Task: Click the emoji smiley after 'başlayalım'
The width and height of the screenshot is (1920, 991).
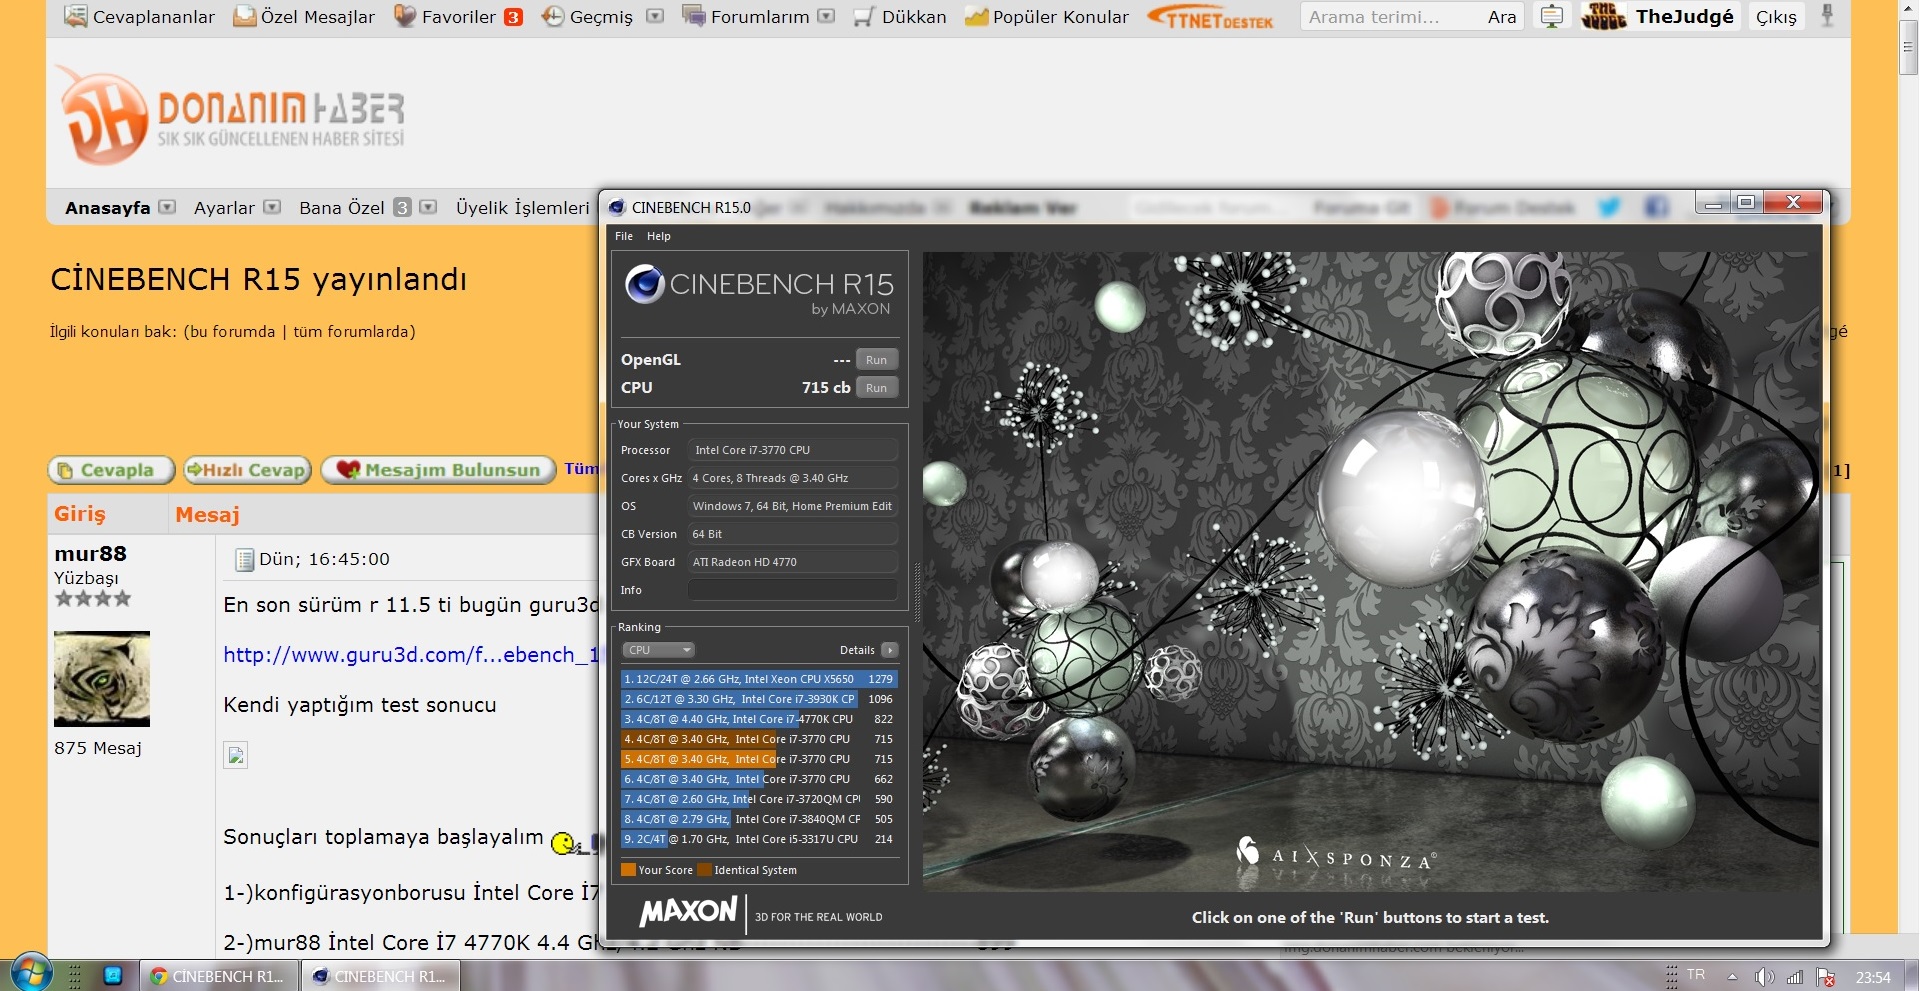Action: (565, 843)
